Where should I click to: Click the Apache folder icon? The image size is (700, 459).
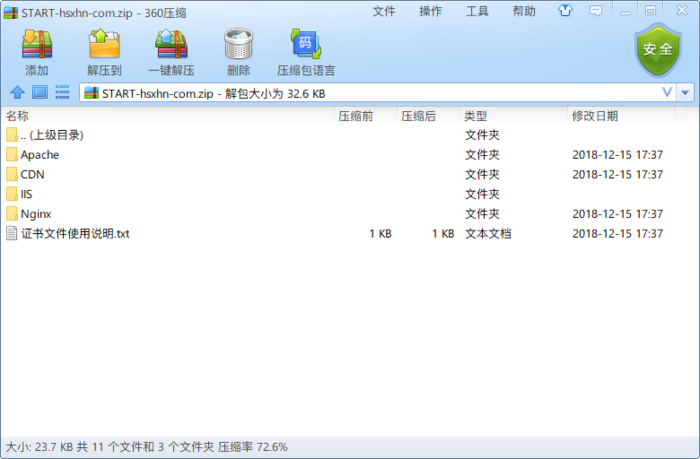click(x=12, y=154)
